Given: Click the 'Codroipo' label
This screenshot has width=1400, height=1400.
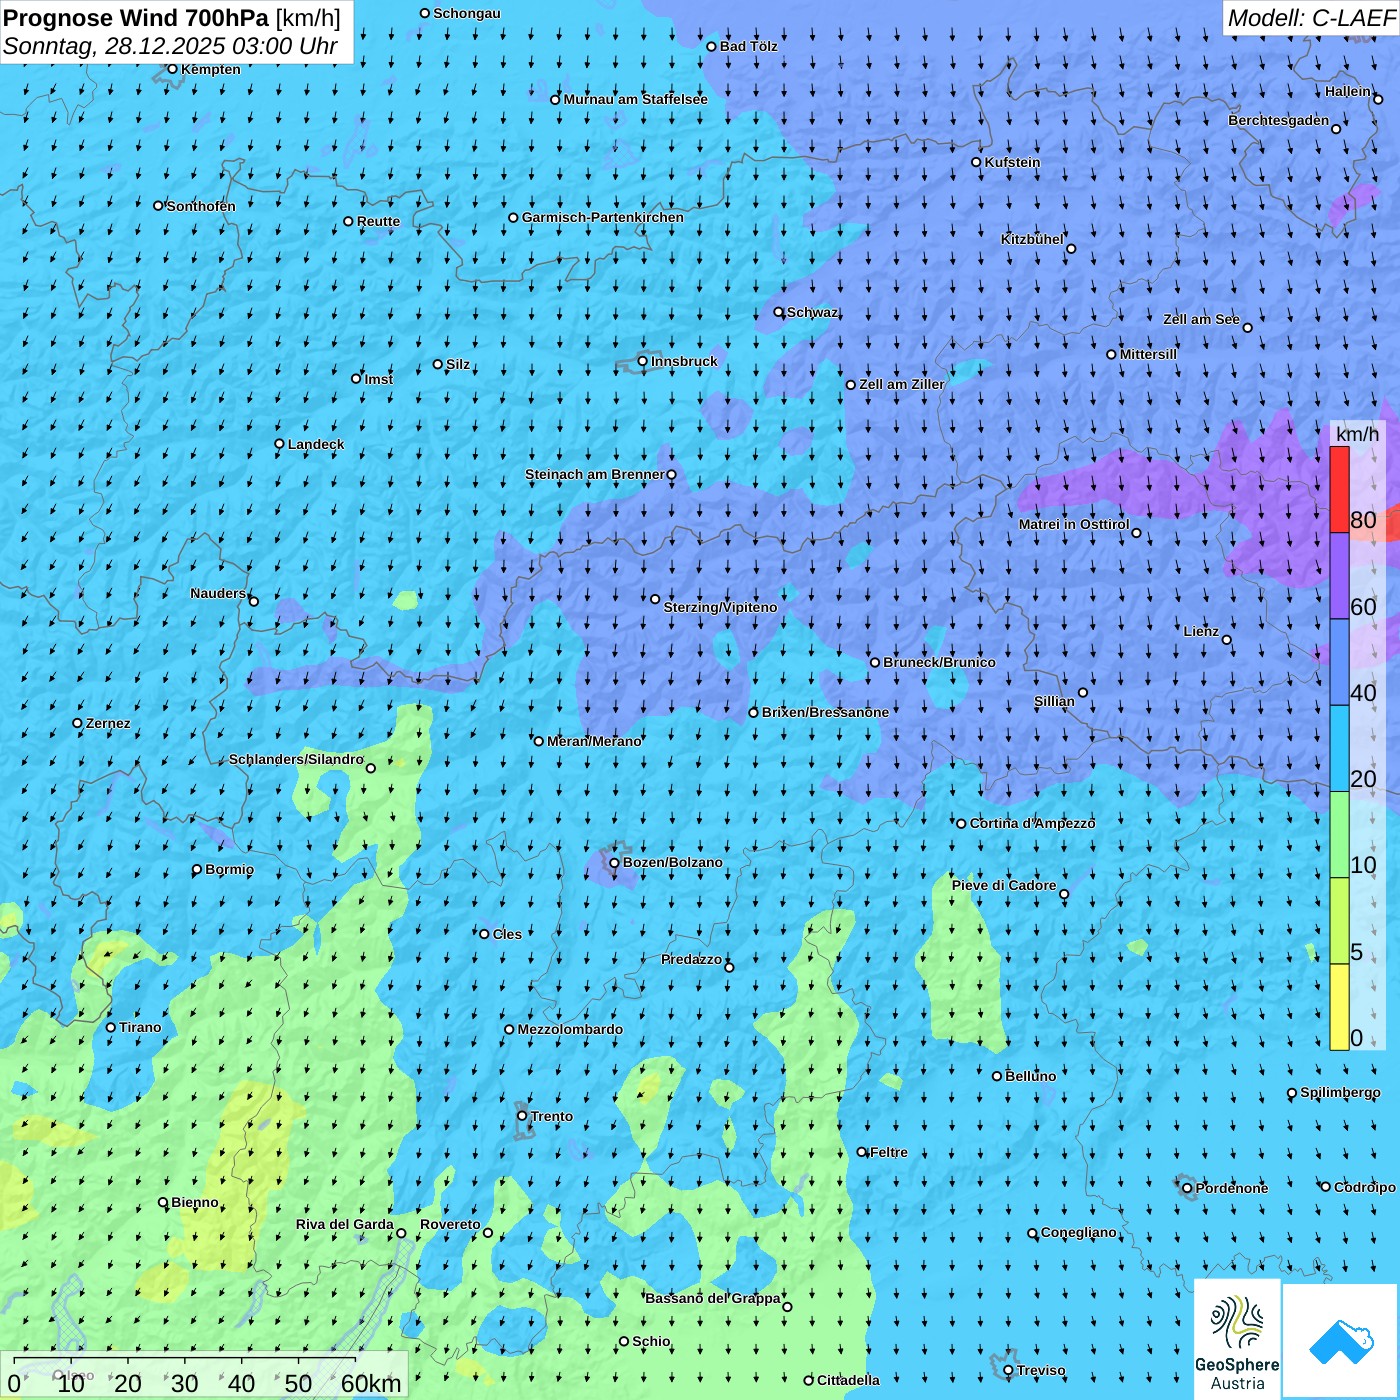Looking at the screenshot, I should (1365, 1187).
